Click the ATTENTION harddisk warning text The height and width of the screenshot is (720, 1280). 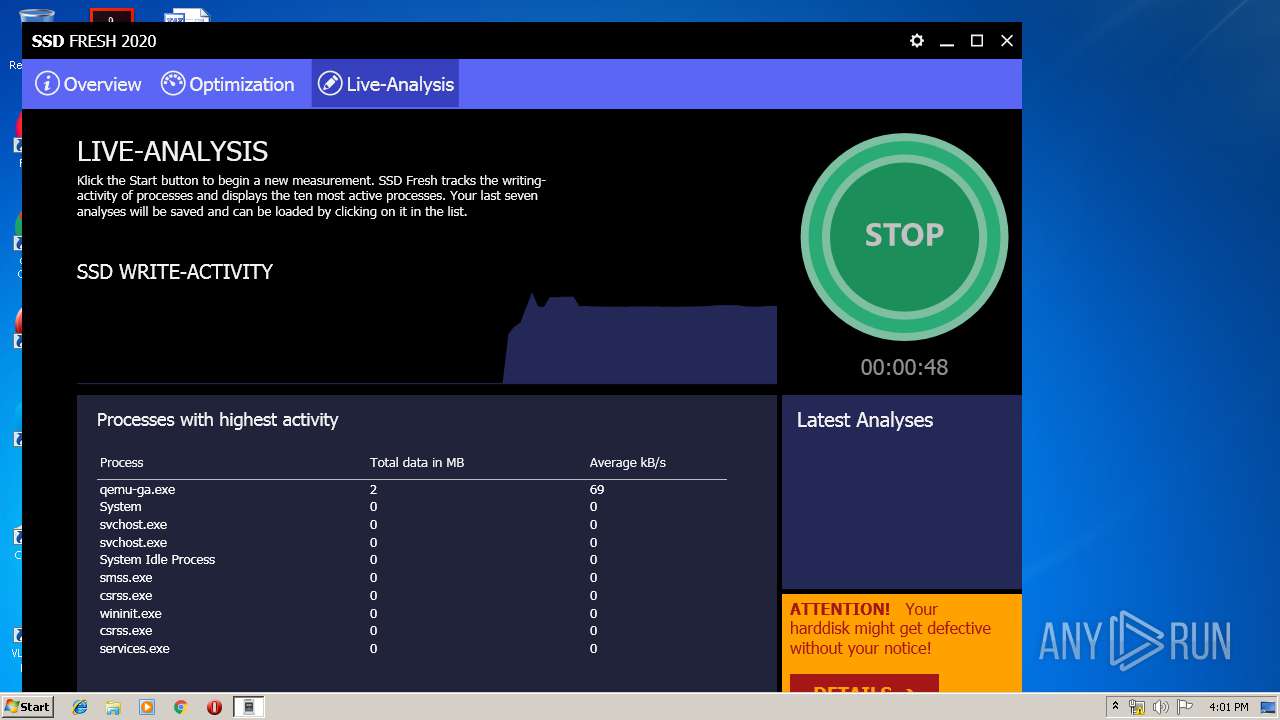(x=890, y=628)
